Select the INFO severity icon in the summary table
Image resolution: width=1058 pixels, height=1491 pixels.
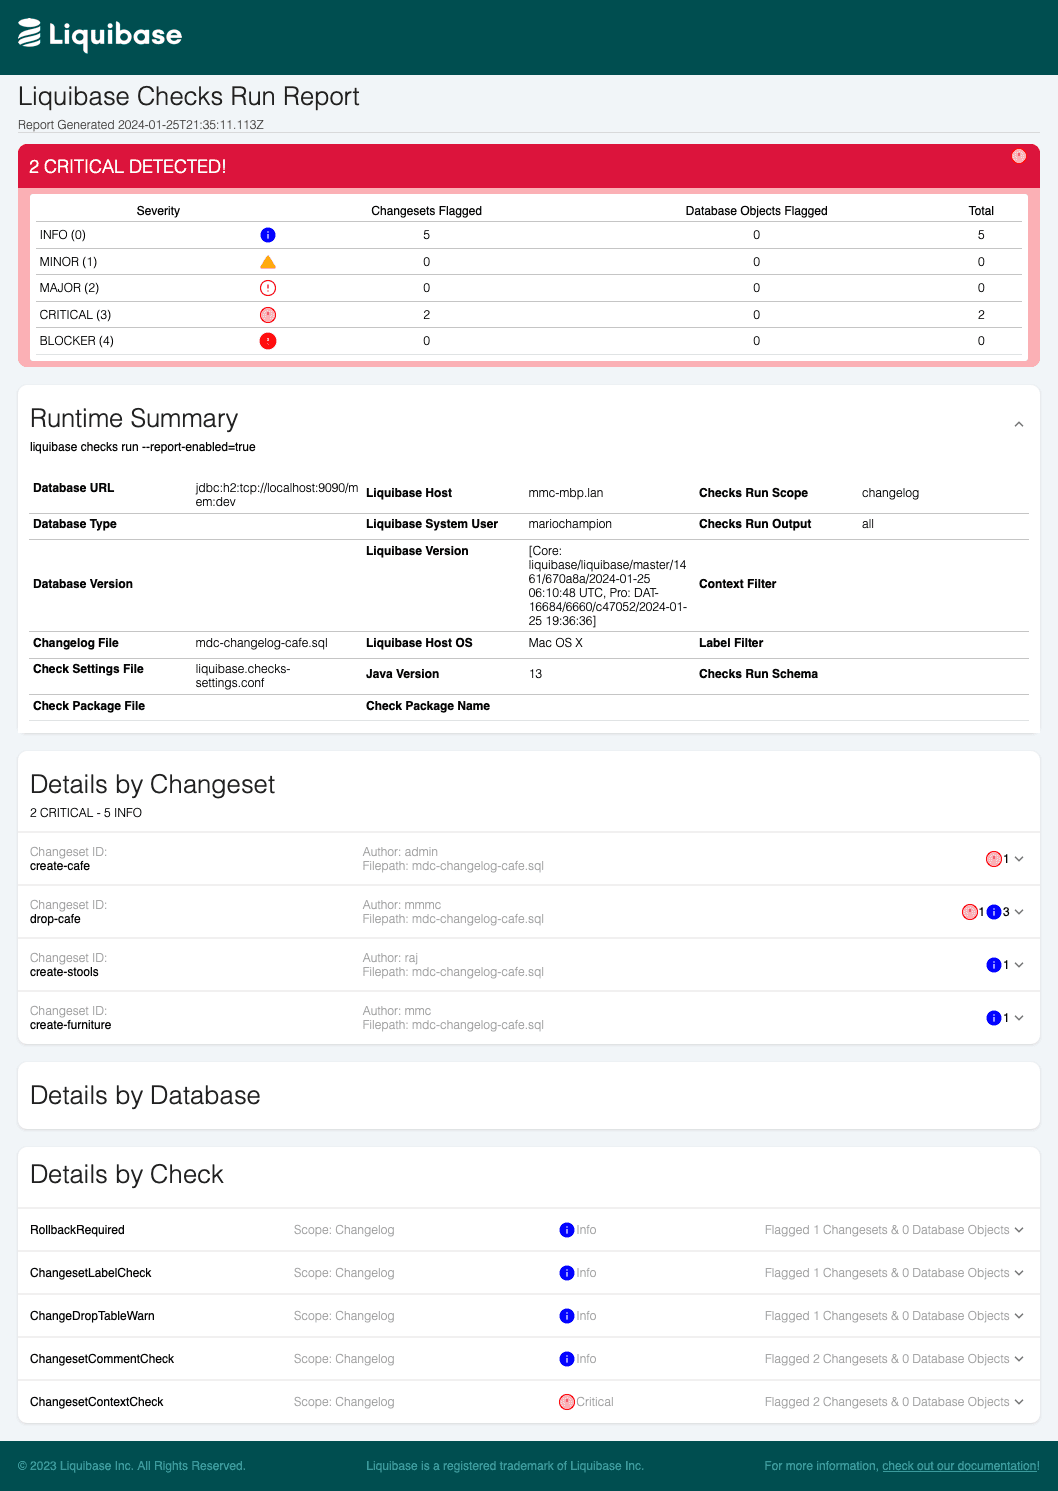point(266,234)
